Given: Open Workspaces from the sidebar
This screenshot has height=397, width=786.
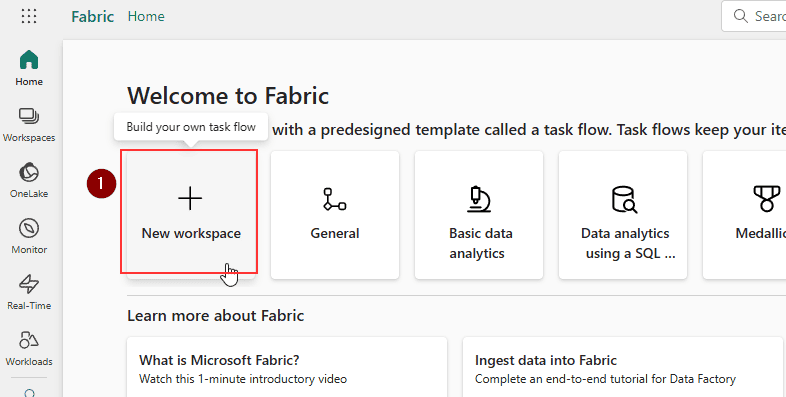Looking at the screenshot, I should pyautogui.click(x=29, y=125).
